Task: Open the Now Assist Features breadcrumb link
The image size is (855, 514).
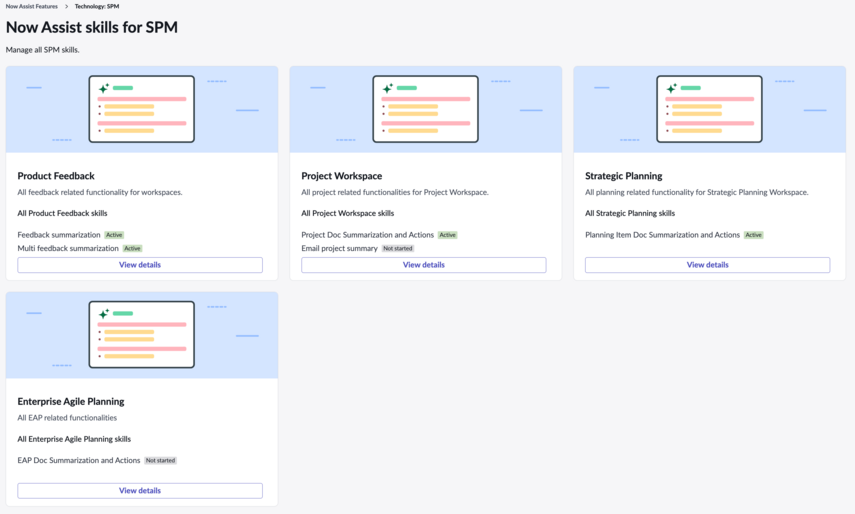Action: 32,7
